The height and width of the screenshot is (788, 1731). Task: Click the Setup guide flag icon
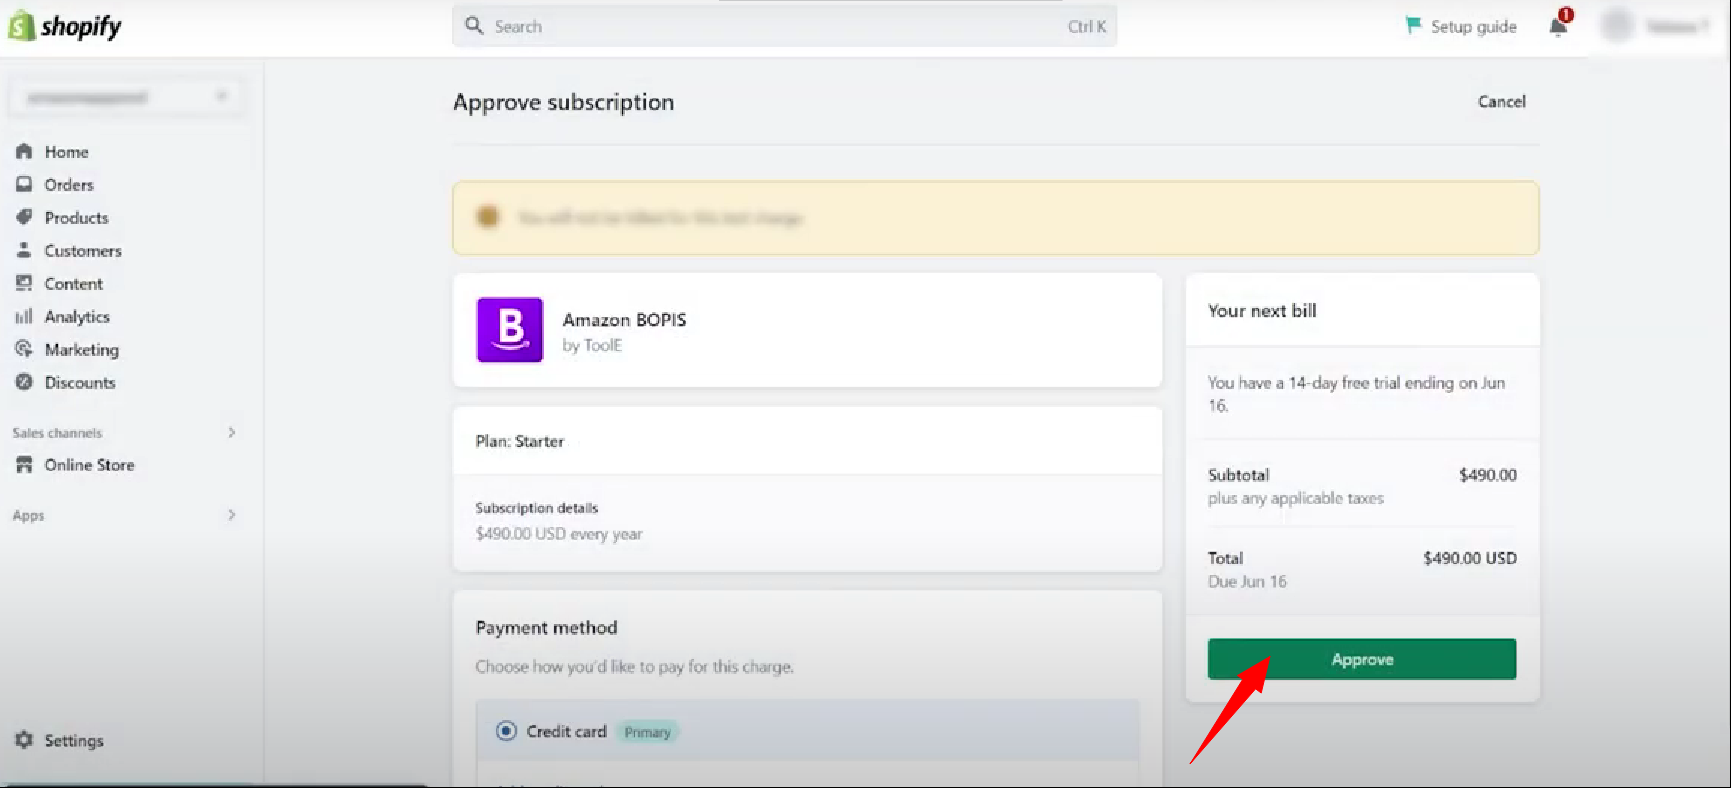pos(1413,25)
